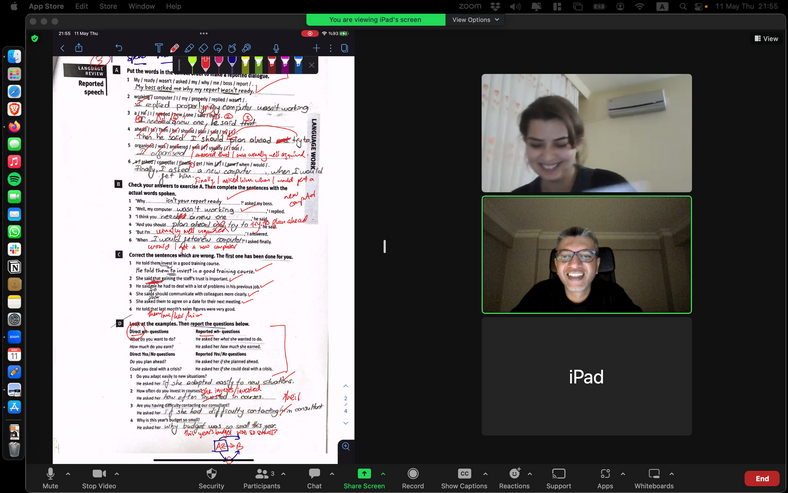788x493 pixels.
Task: Open the shapes/sticker tool next to lasso
Action: (x=232, y=48)
